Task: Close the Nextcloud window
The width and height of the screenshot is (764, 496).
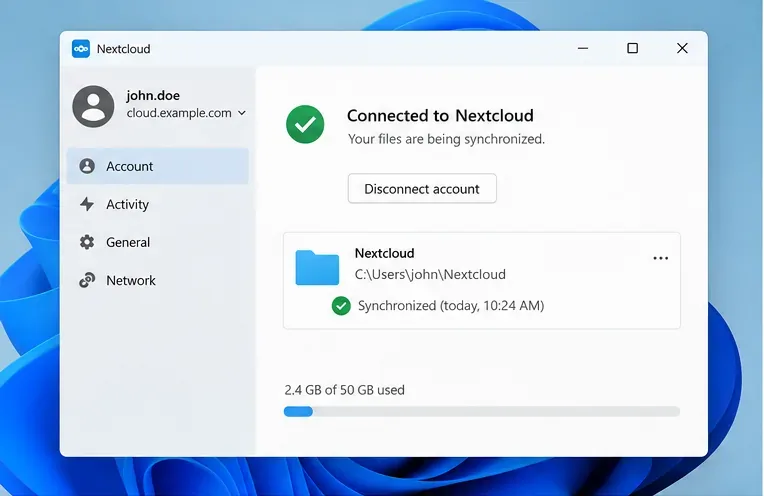Action: (x=682, y=48)
